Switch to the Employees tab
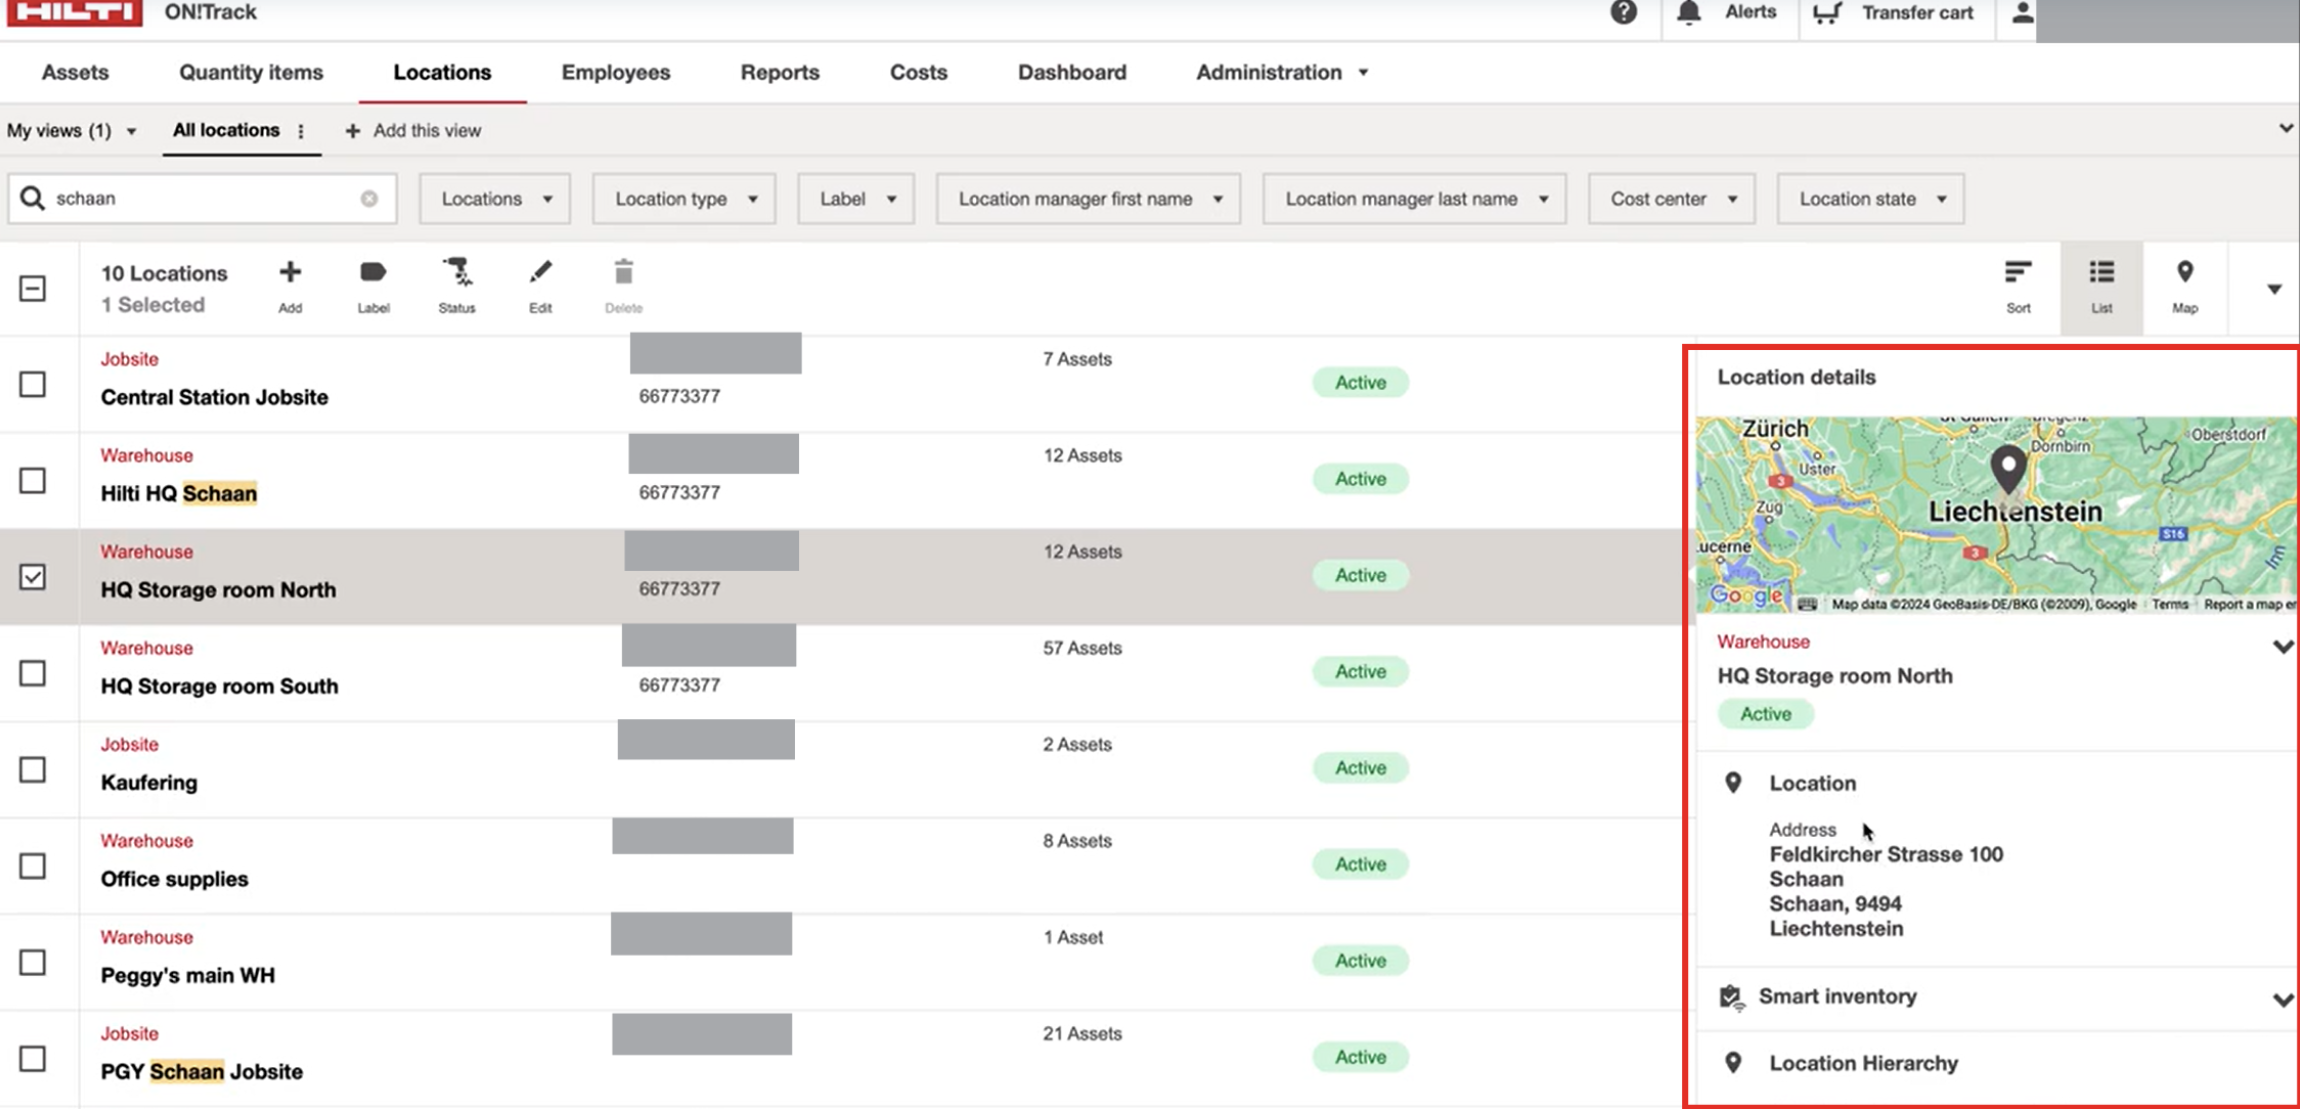 click(616, 72)
